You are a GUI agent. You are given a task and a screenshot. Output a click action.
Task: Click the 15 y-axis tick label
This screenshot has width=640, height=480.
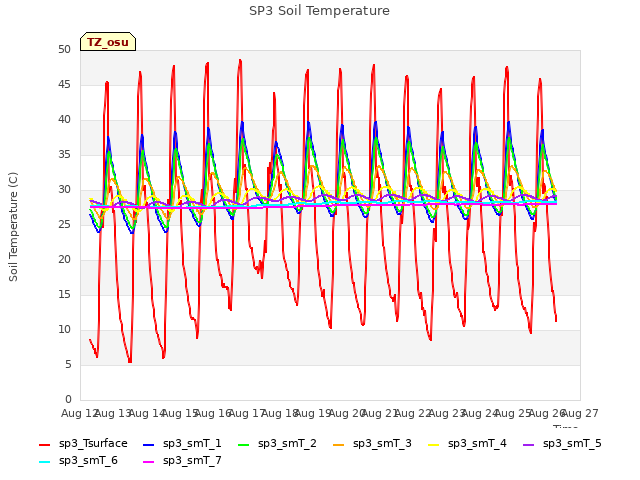(64, 295)
